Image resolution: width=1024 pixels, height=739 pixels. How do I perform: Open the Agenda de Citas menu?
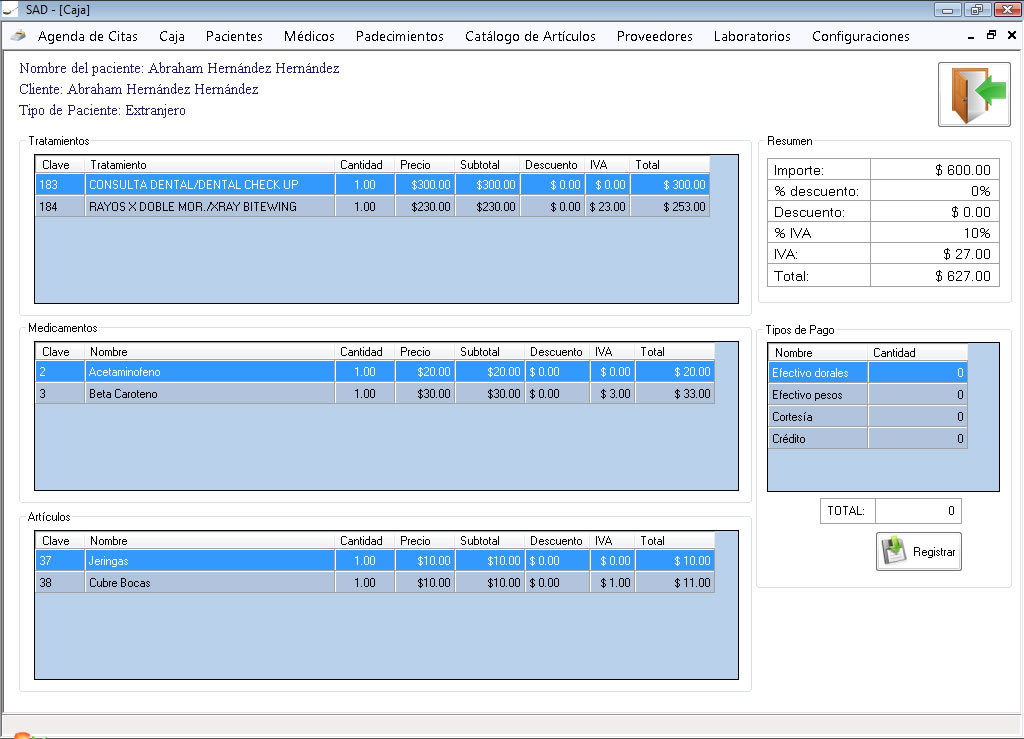point(88,37)
